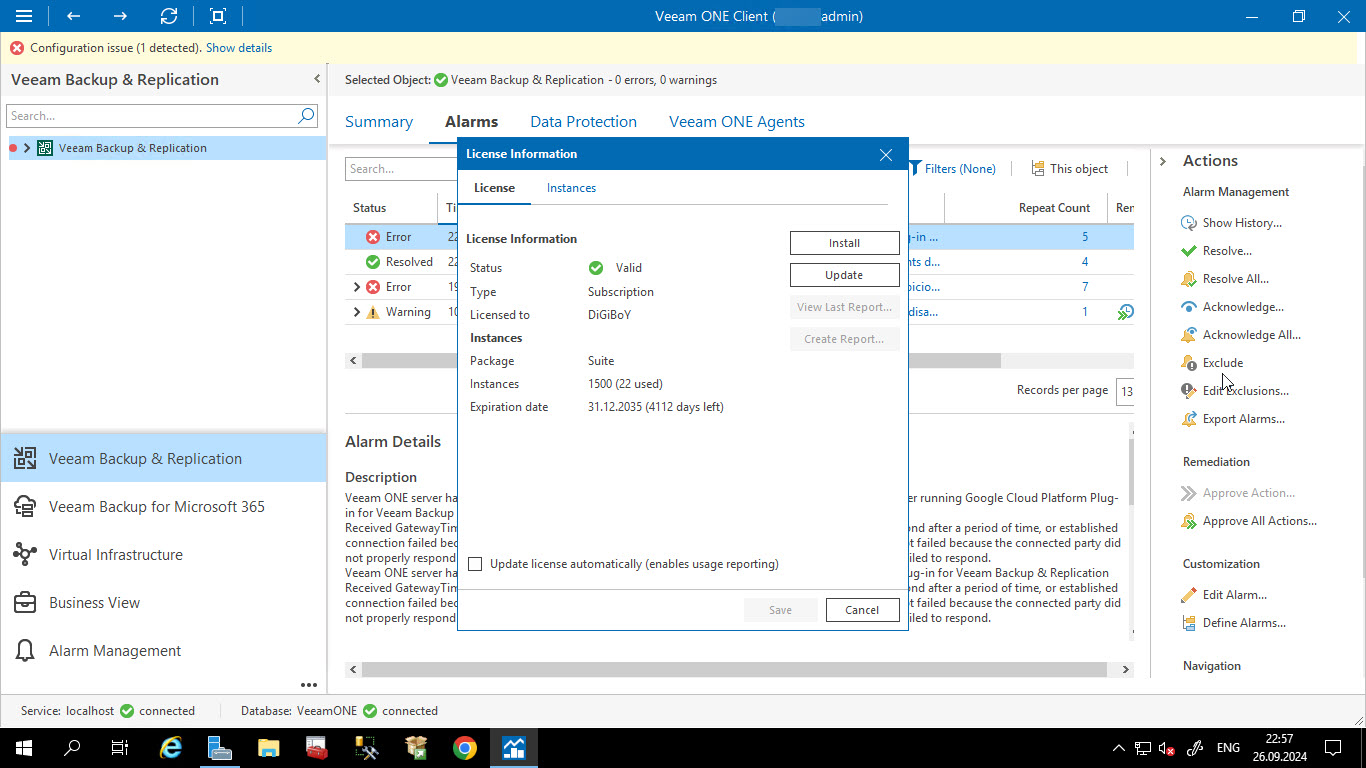Open Google Chrome from the taskbar
This screenshot has width=1366, height=768.
[464, 747]
